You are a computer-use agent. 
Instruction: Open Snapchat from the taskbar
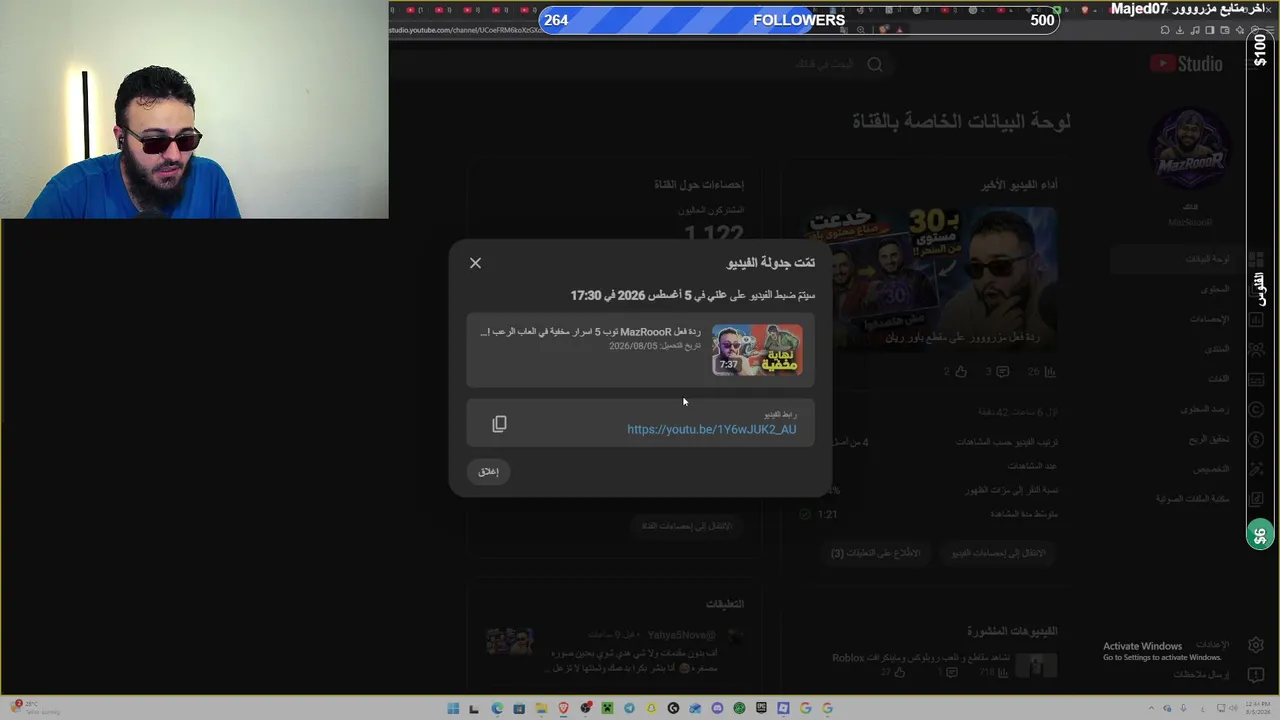point(651,708)
